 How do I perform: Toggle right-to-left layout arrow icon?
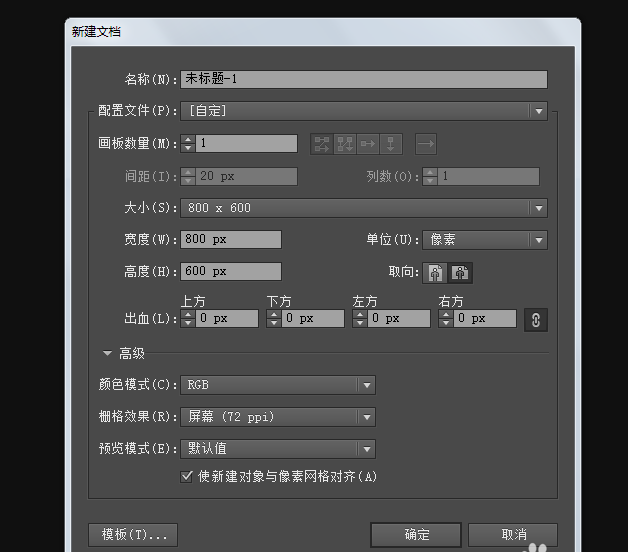click(426, 144)
